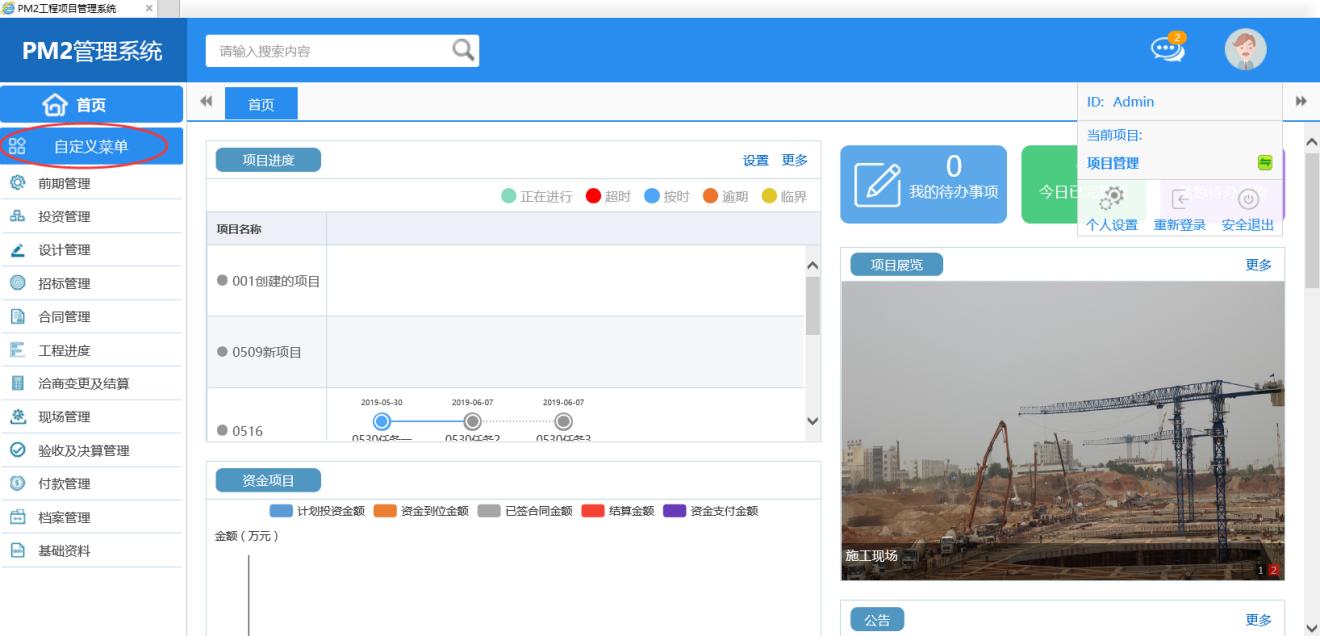Select the 首页 tab
This screenshot has width=1320, height=636.
point(260,102)
